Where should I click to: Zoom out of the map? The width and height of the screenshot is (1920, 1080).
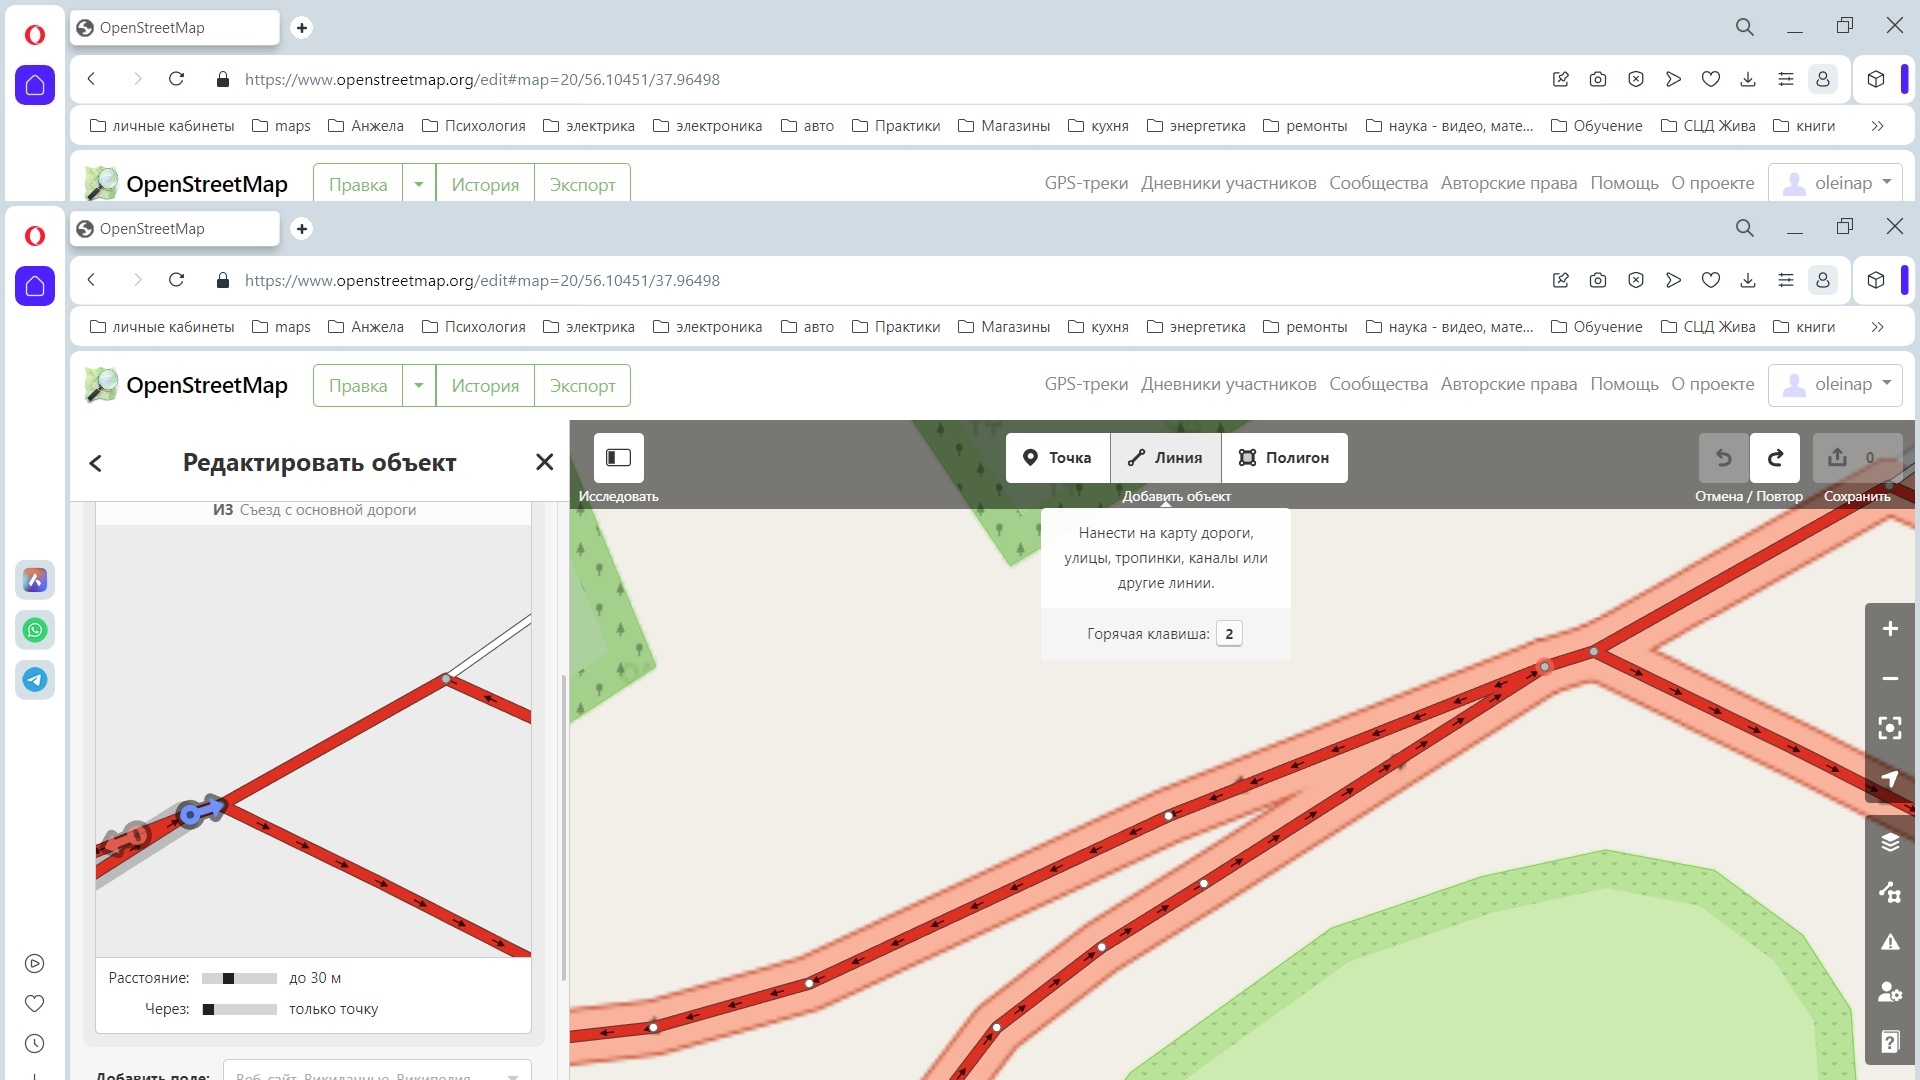click(x=1889, y=679)
